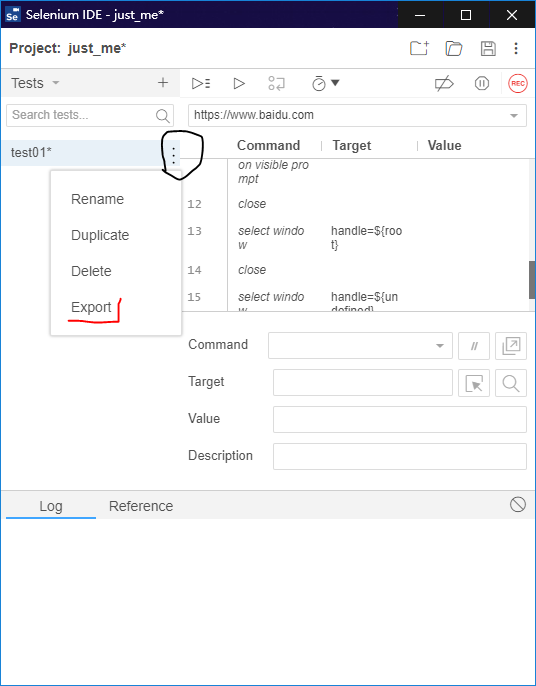
Task: Click the Command column header
Action: point(268,145)
